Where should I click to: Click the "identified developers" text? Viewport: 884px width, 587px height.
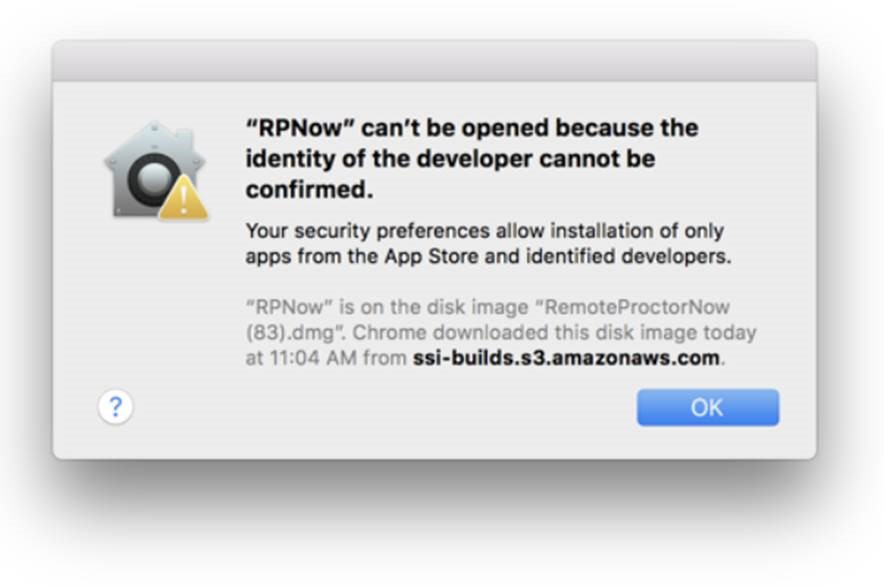point(628,257)
